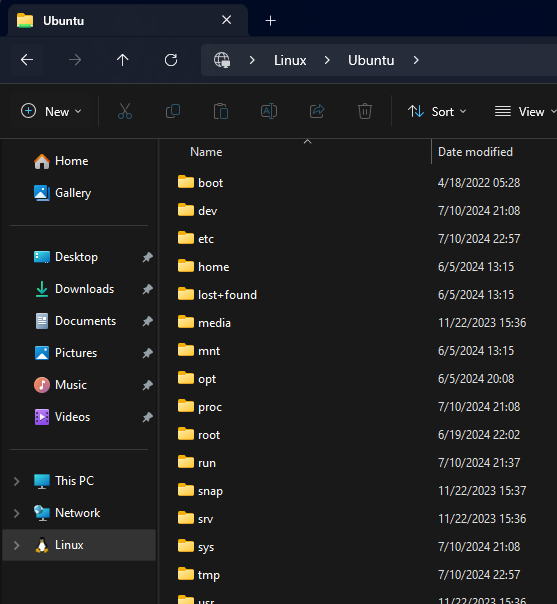Click the pin icon next to Music

pos(148,385)
